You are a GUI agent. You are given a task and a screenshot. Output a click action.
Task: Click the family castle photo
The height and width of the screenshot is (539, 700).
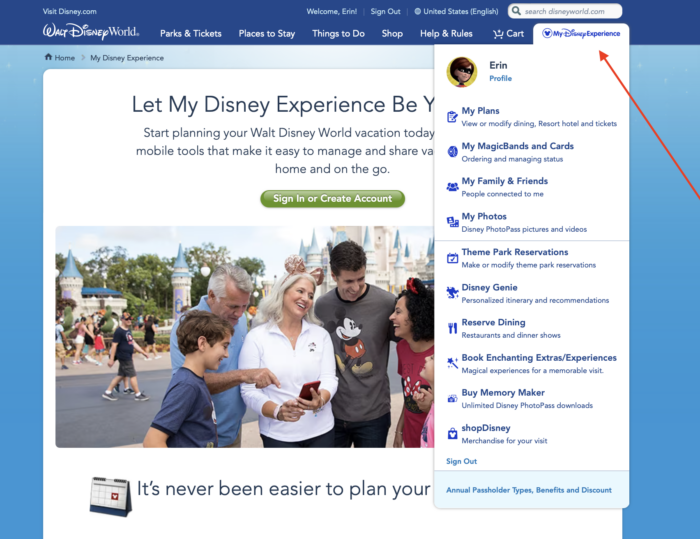[245, 337]
